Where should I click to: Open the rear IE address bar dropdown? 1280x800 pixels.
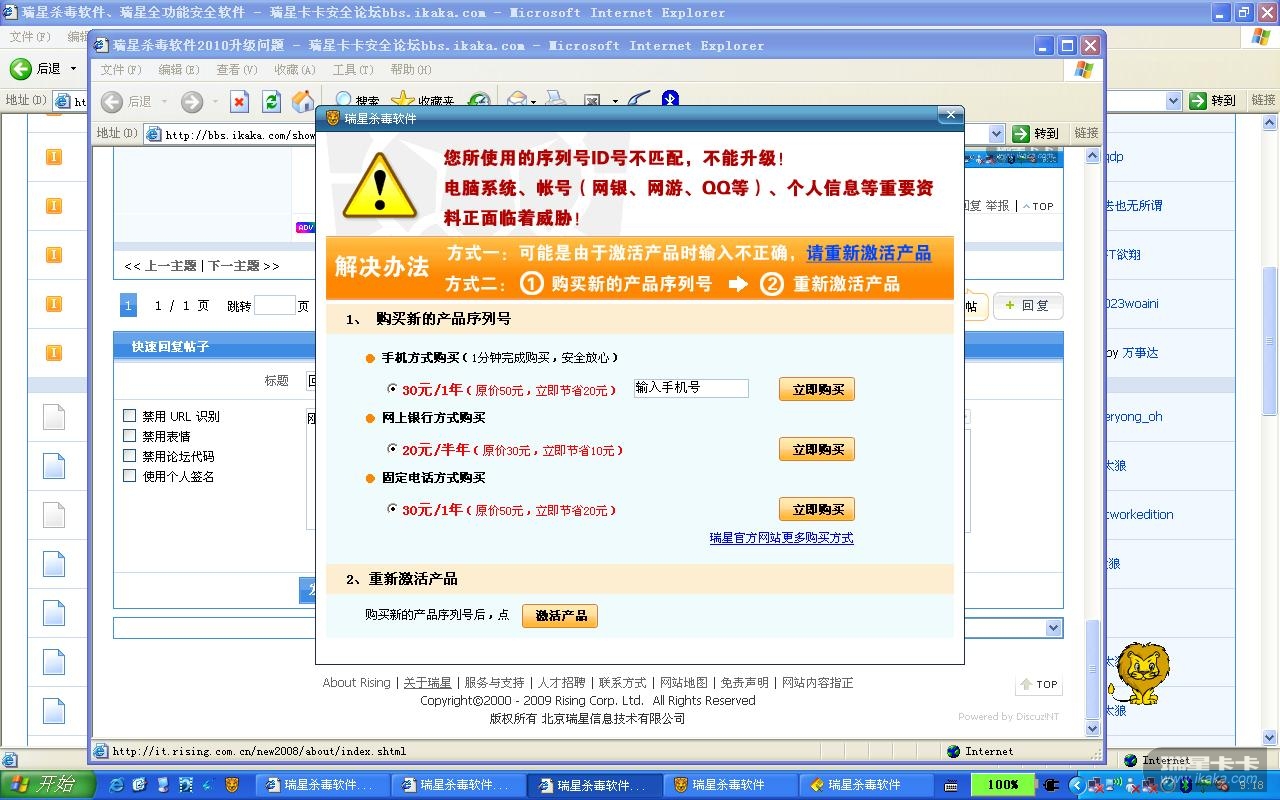tap(1173, 101)
